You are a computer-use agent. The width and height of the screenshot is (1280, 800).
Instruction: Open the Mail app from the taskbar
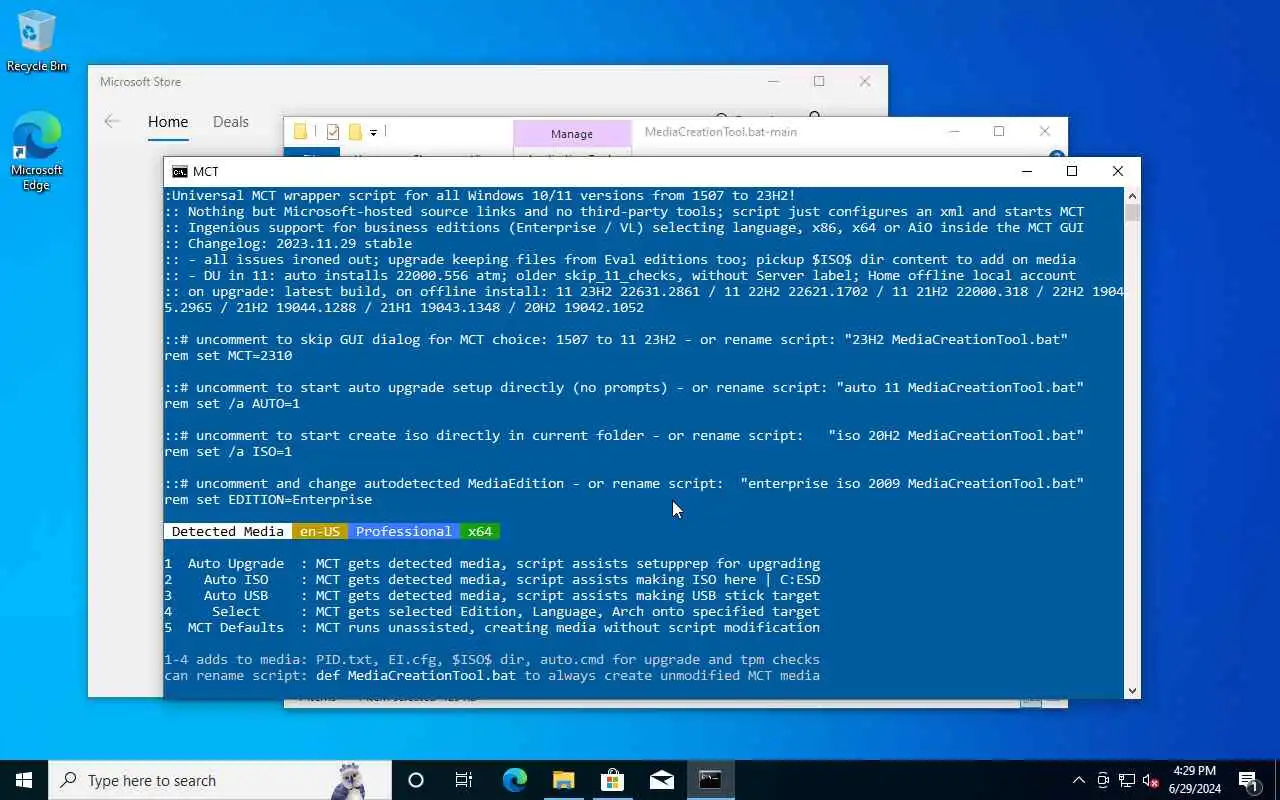661,780
